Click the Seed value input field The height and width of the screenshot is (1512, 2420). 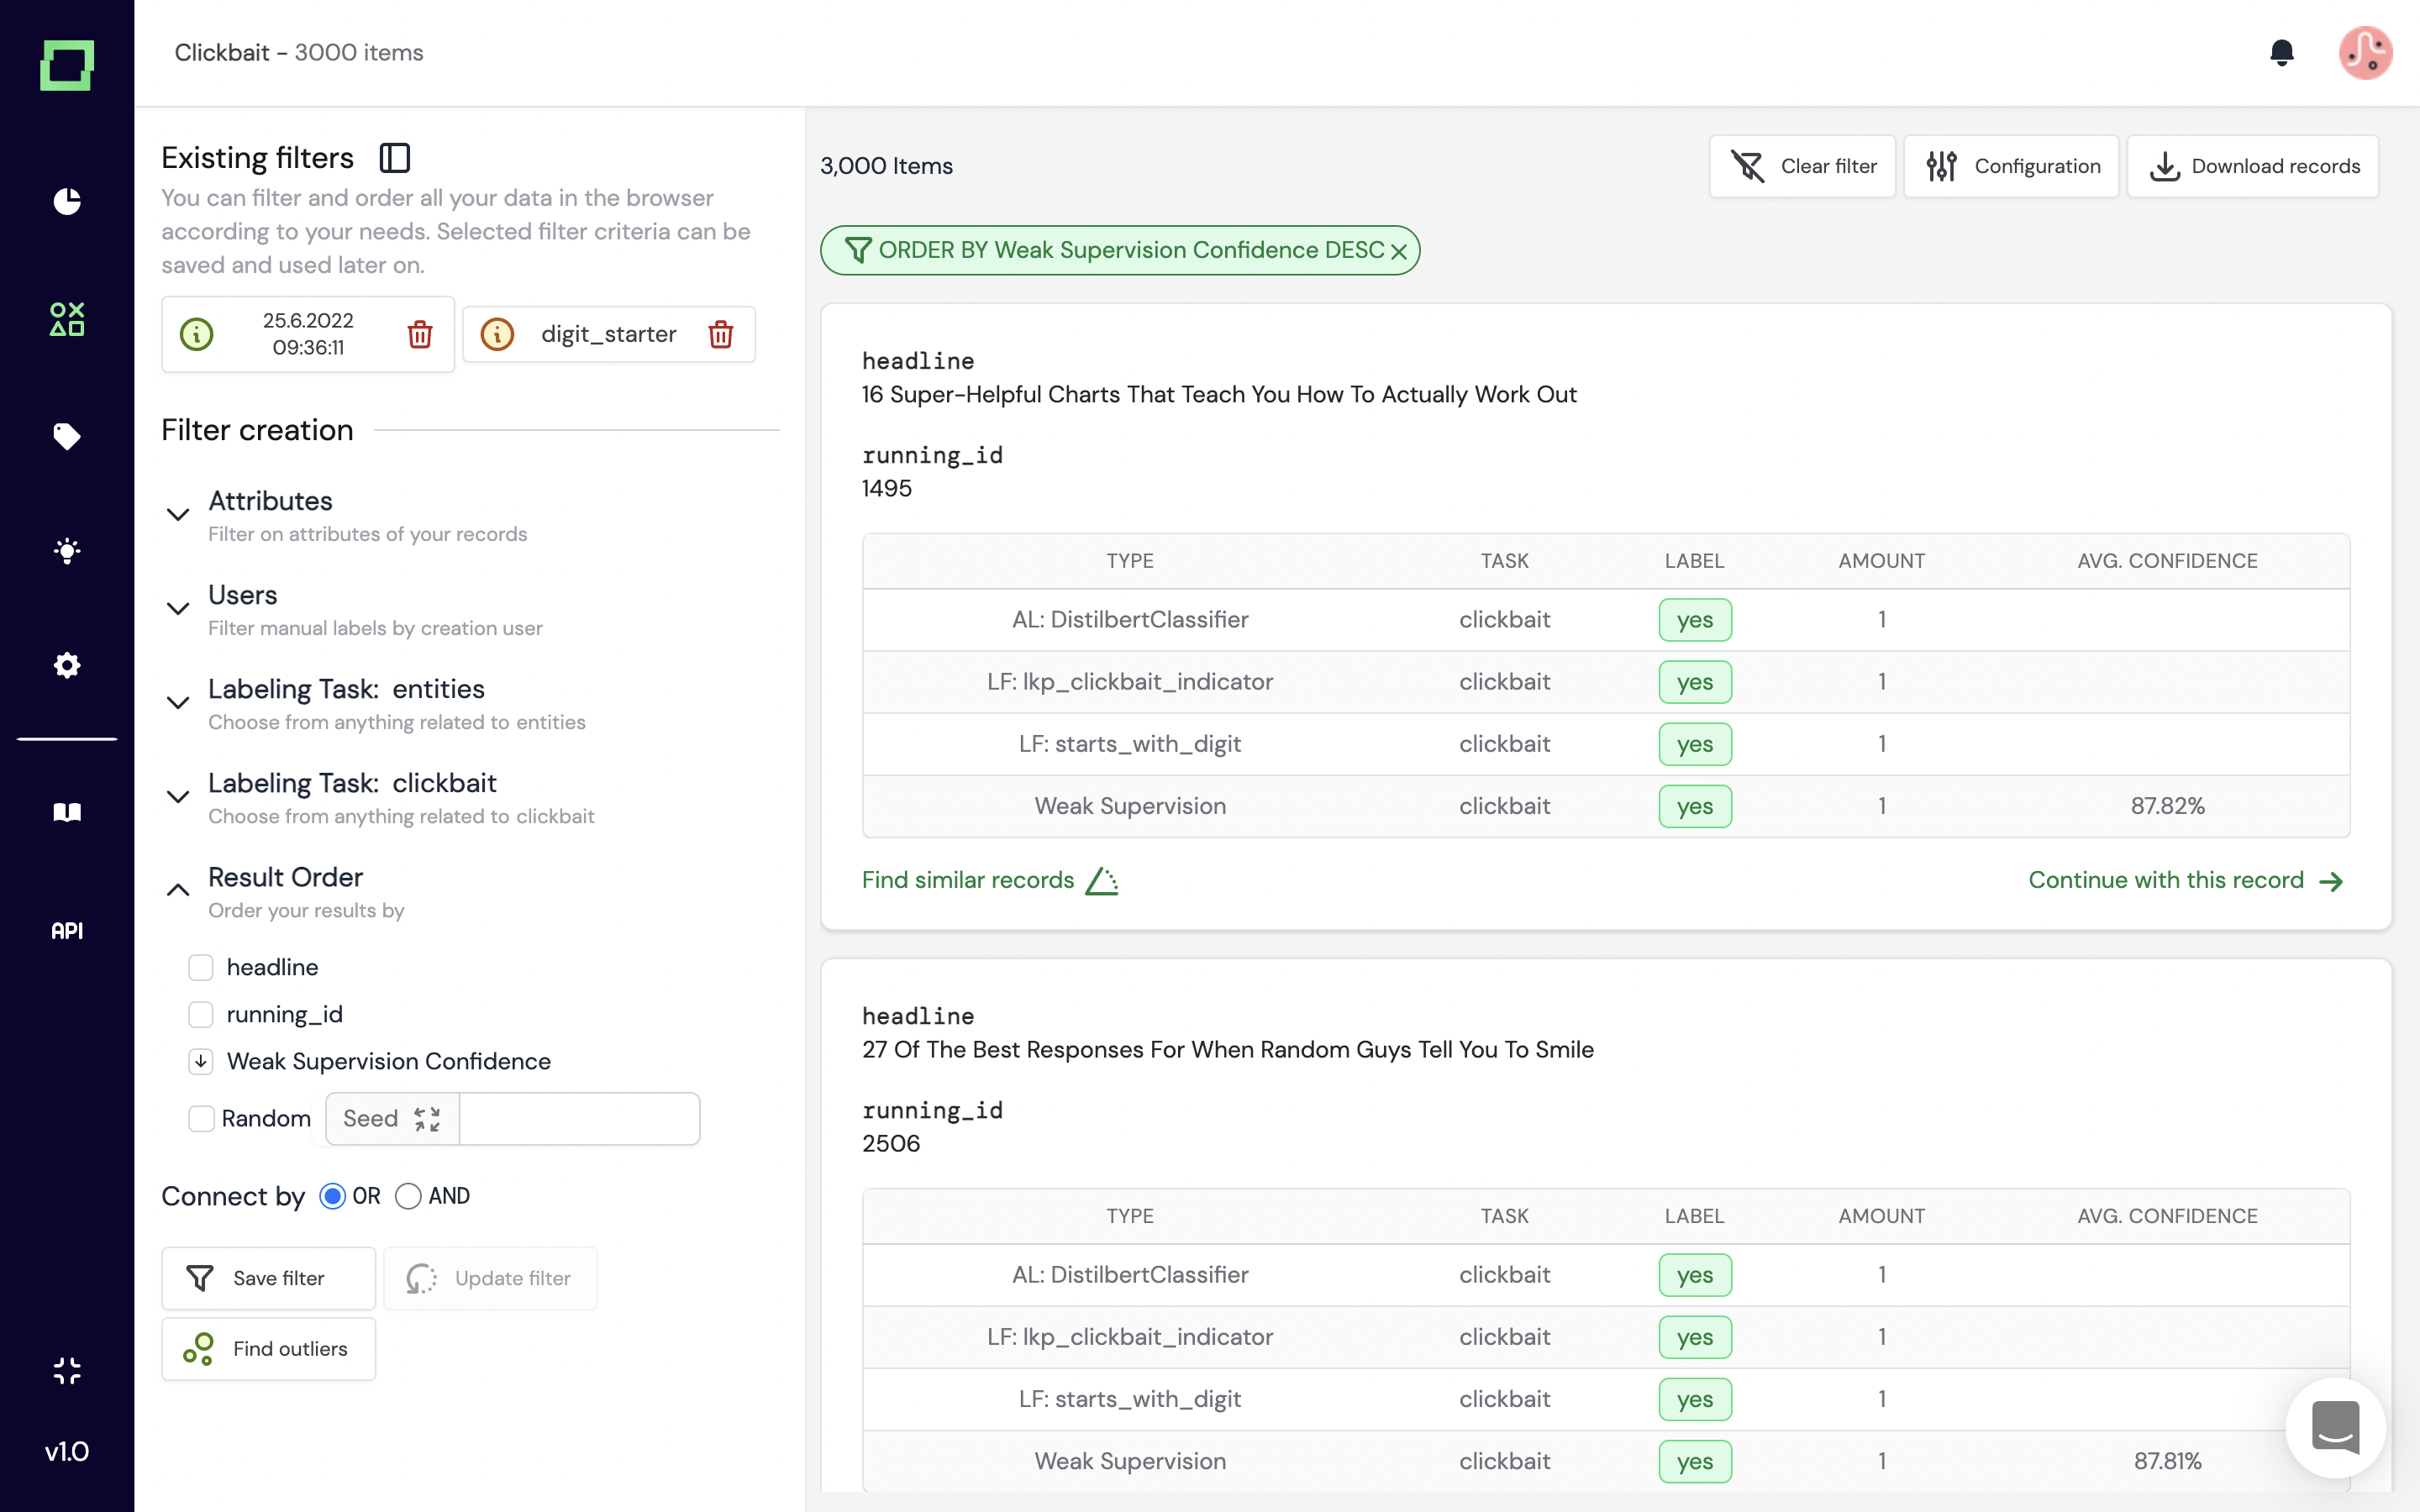[x=579, y=1118]
